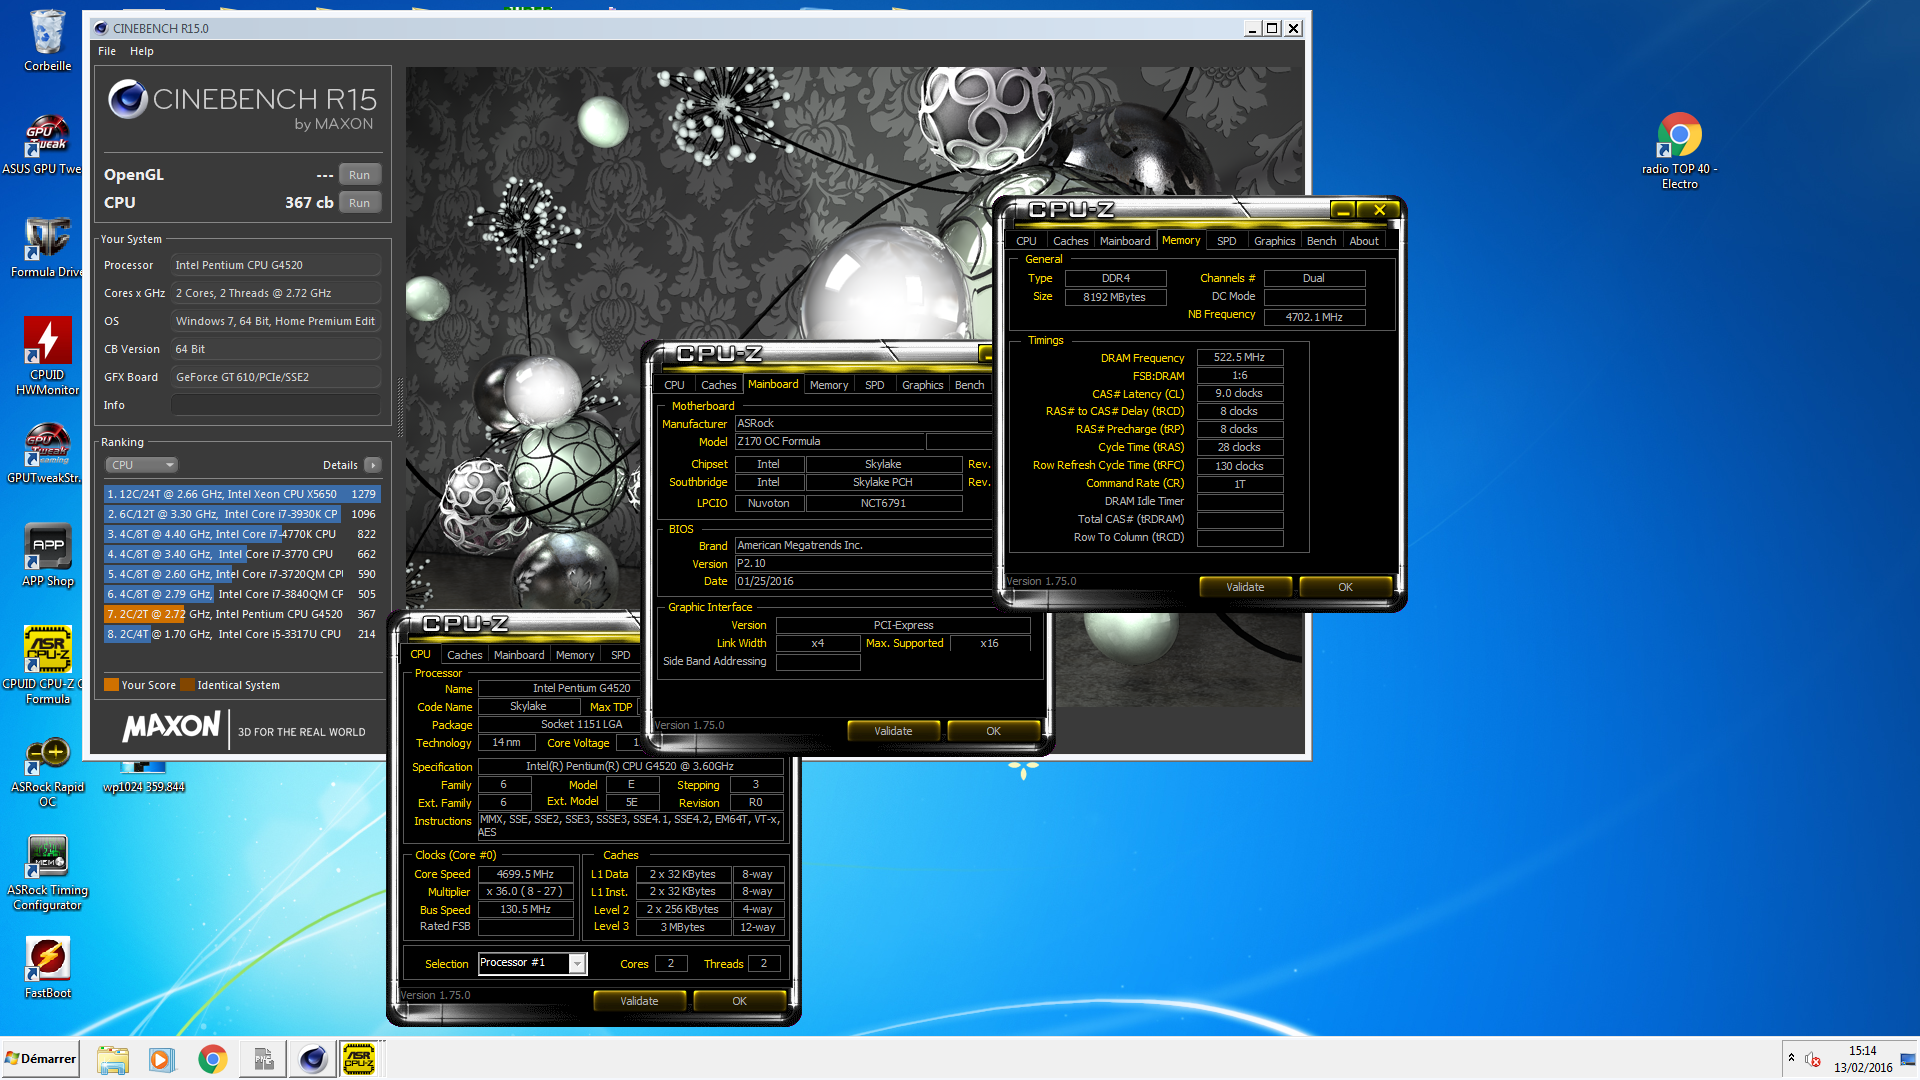Screen dimensions: 1920x1080
Task: Open the Formula Drive desktop icon
Action: 47,247
